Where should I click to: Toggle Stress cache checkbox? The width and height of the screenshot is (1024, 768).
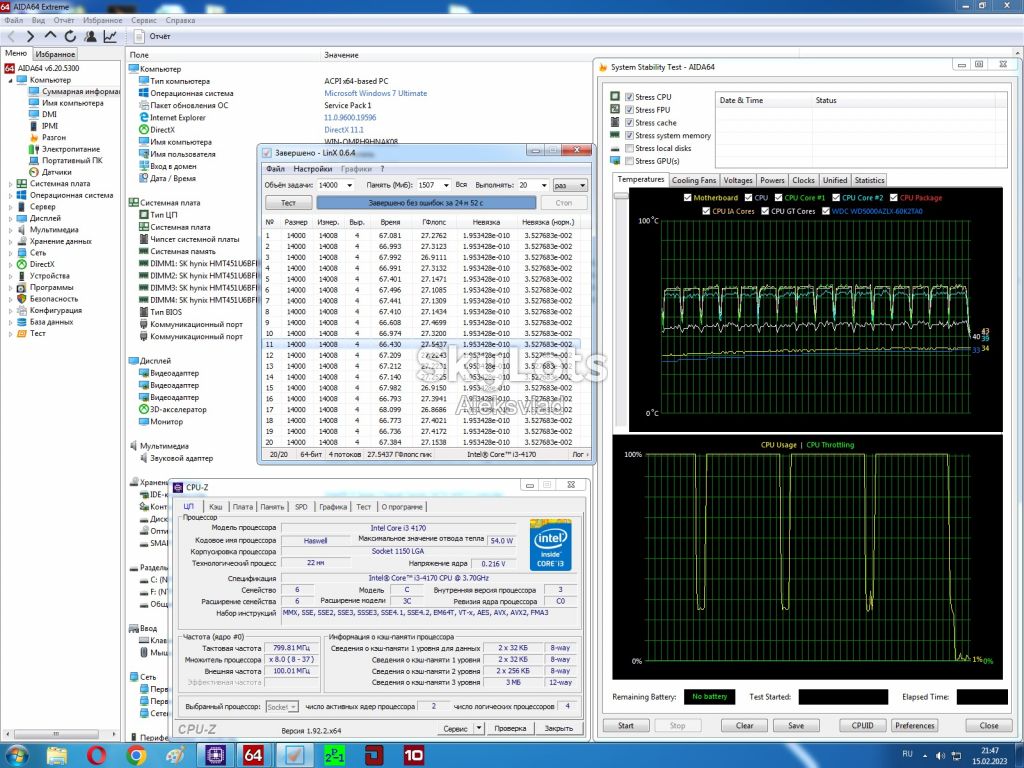pyautogui.click(x=630, y=122)
